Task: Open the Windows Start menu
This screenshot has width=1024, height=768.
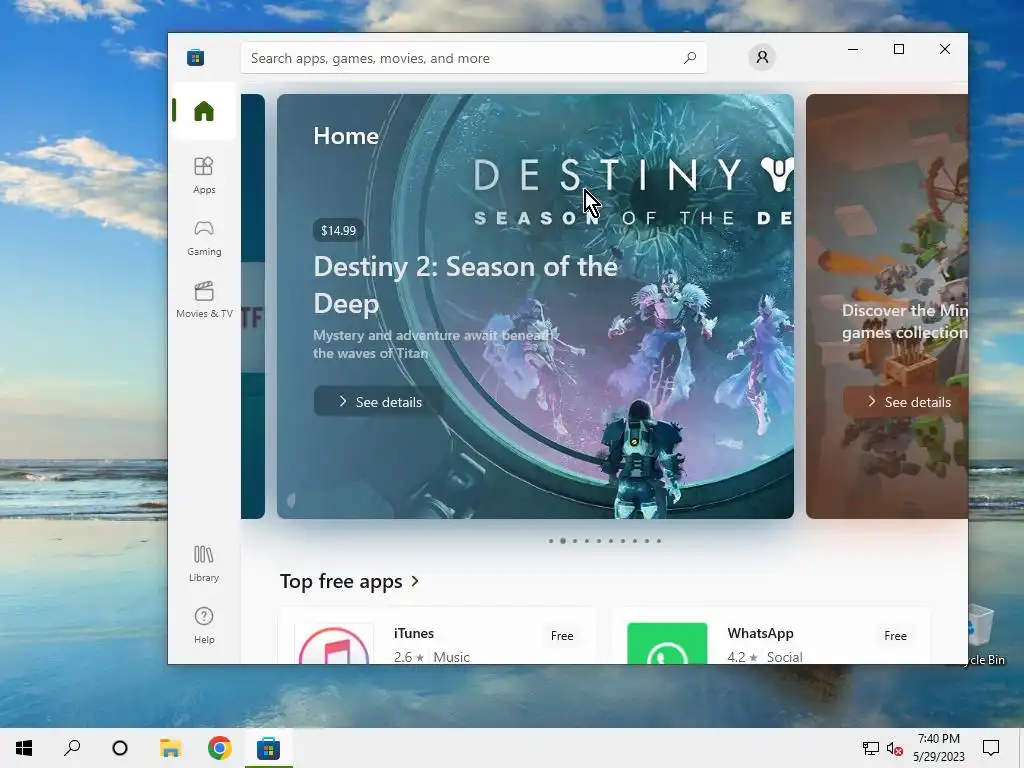Action: click(24, 748)
